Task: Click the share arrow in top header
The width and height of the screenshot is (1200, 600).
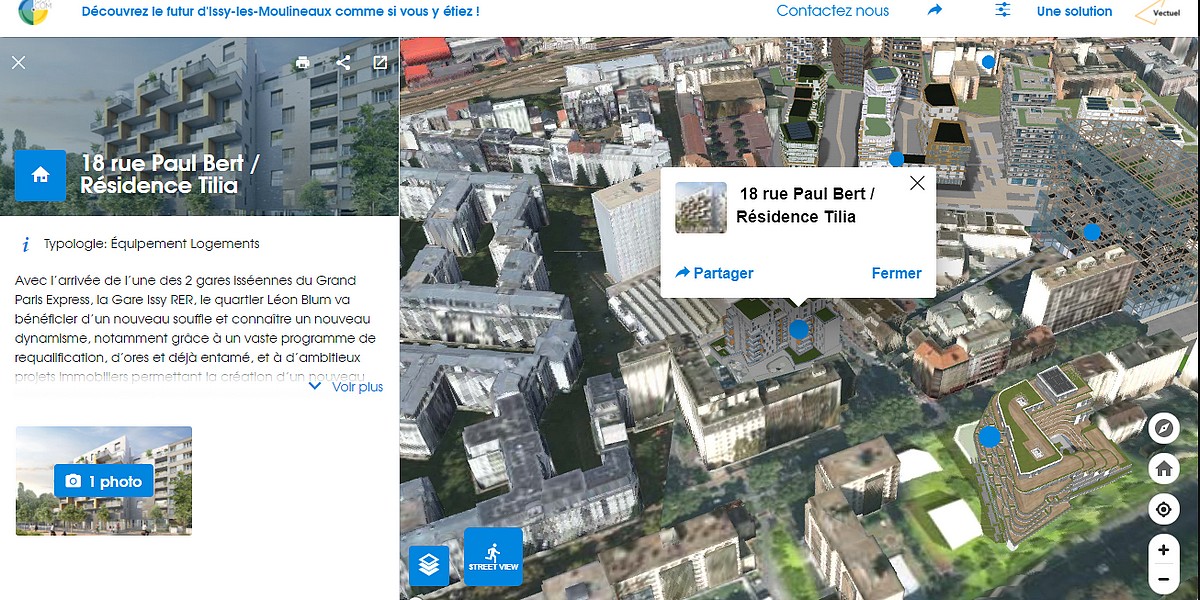Action: pyautogui.click(x=935, y=10)
